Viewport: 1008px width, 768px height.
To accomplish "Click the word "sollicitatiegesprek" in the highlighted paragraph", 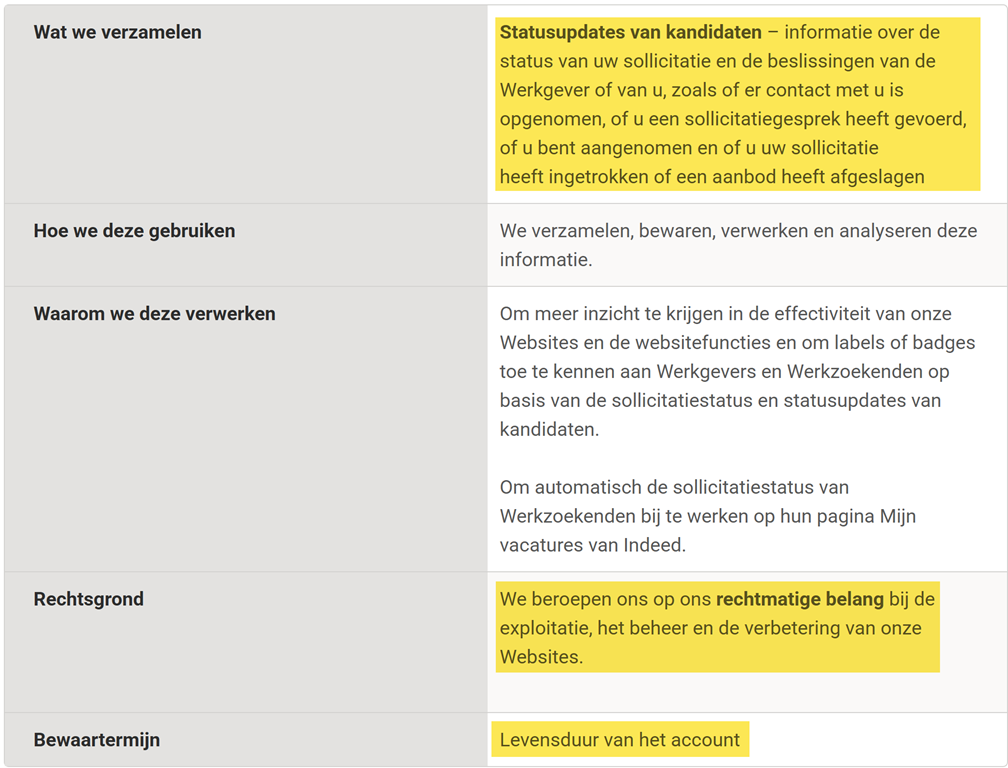I will click(762, 119).
